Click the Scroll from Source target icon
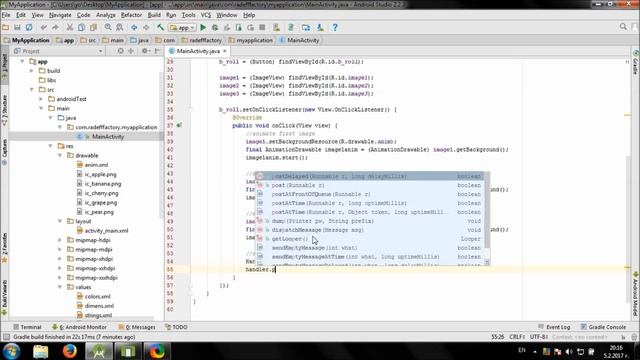This screenshot has width=640, height=360. 120,51
